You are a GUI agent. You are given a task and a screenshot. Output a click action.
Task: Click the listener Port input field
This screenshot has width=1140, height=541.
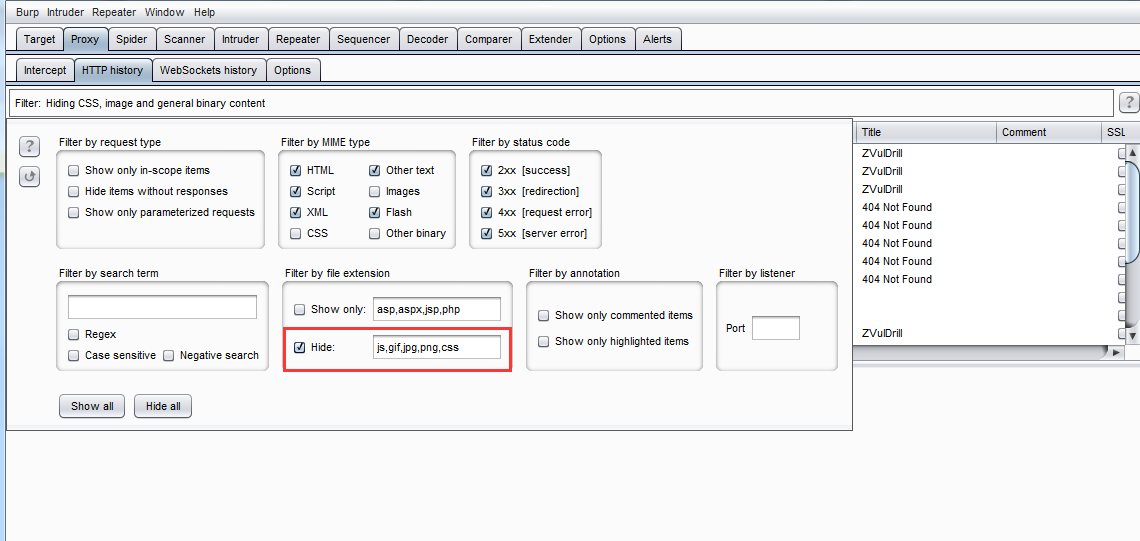[776, 328]
